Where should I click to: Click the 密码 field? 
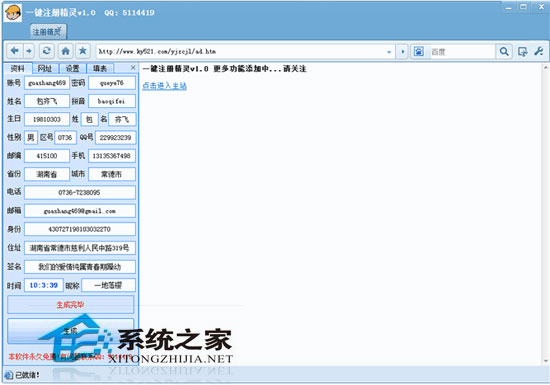point(112,83)
